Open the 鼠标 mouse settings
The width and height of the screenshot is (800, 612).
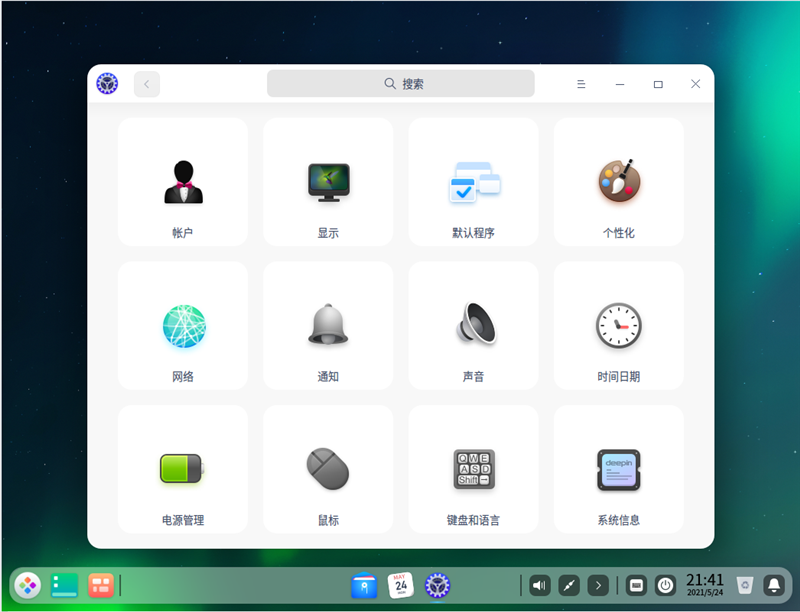[328, 469]
